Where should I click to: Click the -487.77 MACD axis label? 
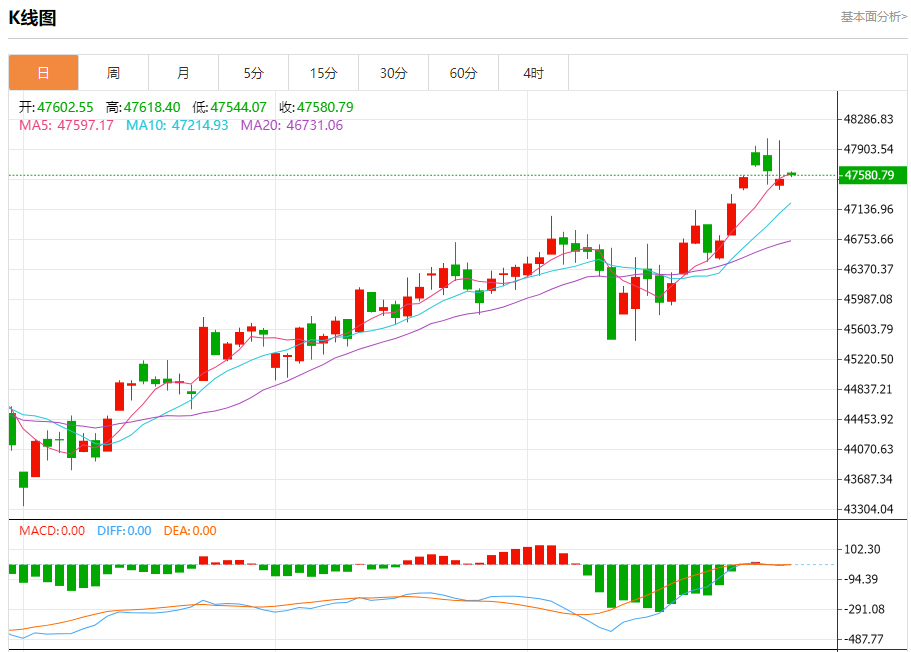(864, 639)
